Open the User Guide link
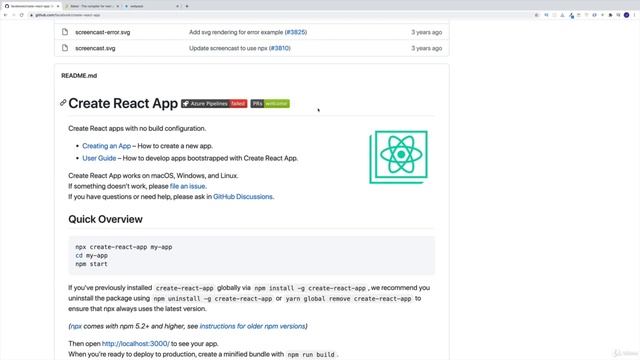 [99, 158]
